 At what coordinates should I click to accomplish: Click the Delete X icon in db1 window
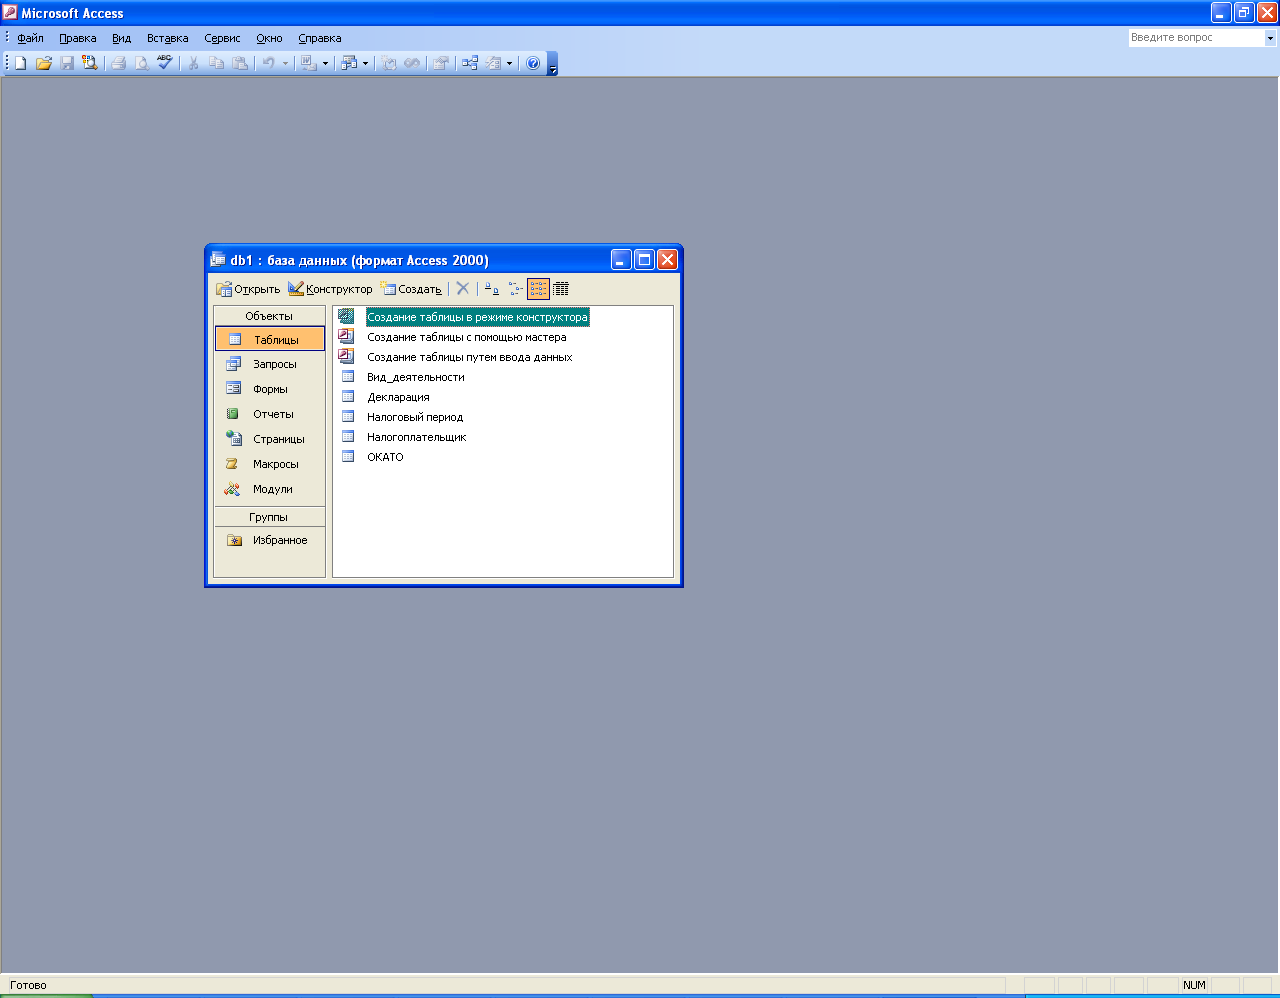463,289
